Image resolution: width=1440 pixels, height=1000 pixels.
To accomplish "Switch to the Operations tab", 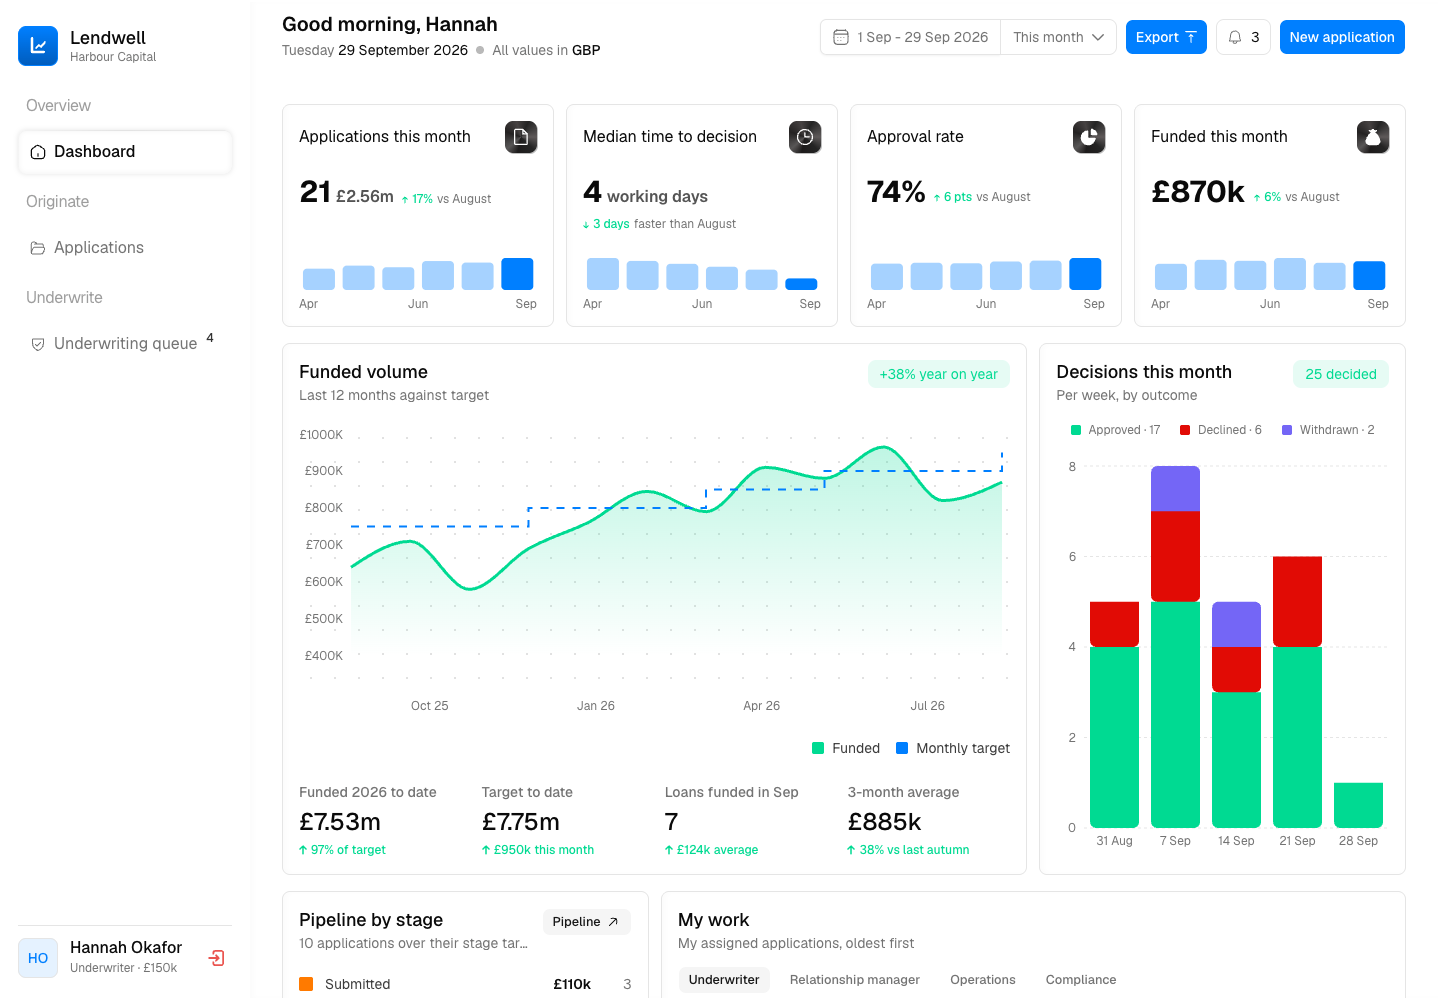I will (983, 980).
